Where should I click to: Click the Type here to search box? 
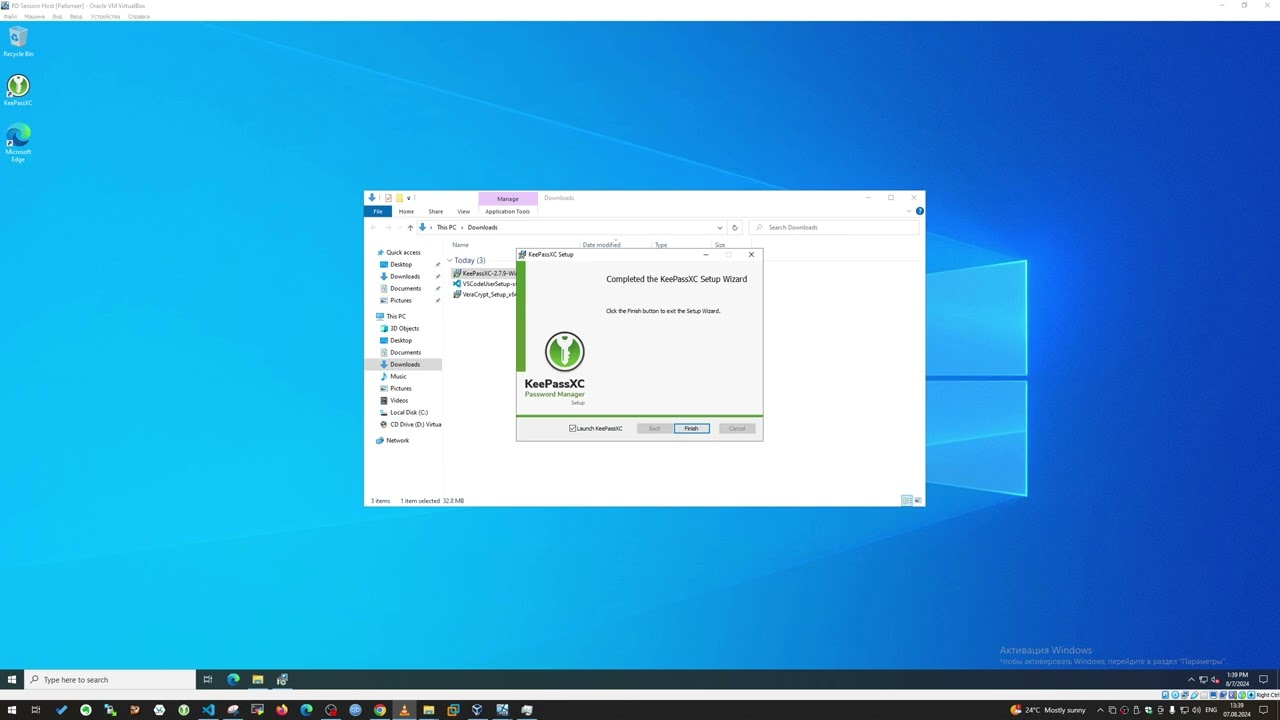(x=110, y=679)
